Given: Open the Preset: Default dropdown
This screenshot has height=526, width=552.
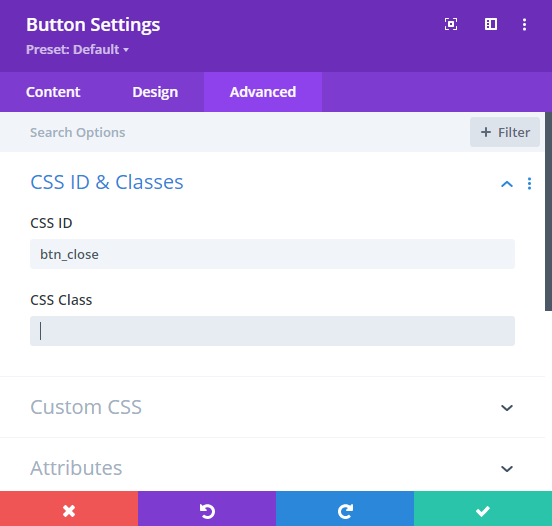Looking at the screenshot, I should point(77,50).
